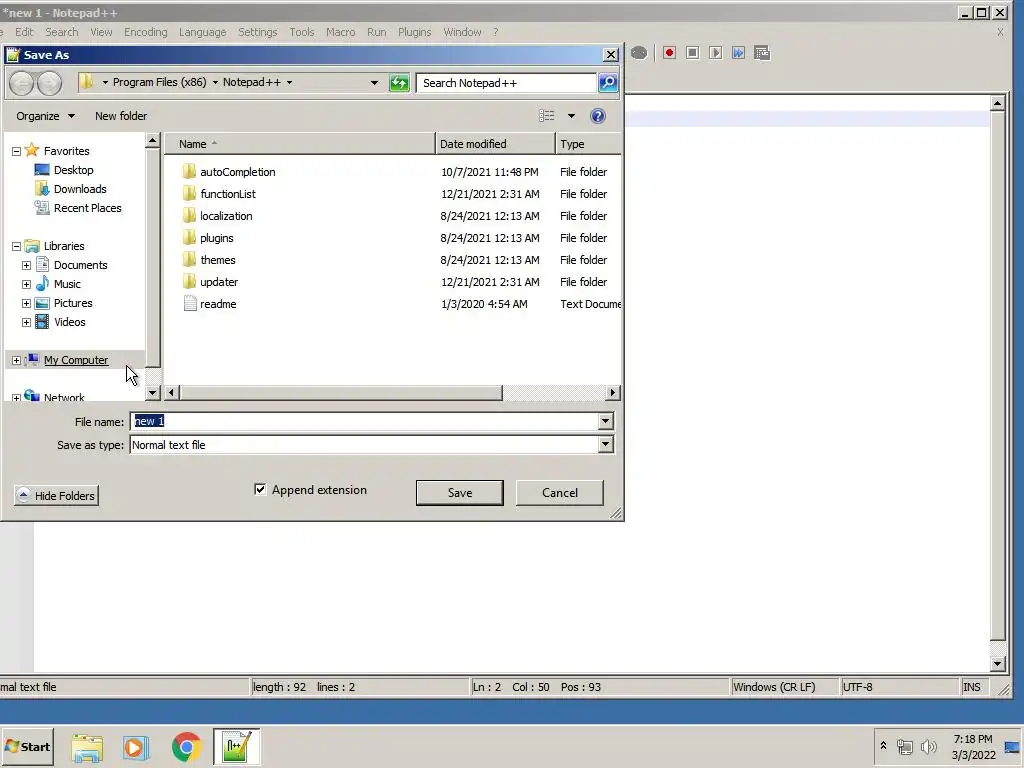Open the address bar history dropdown

374,83
